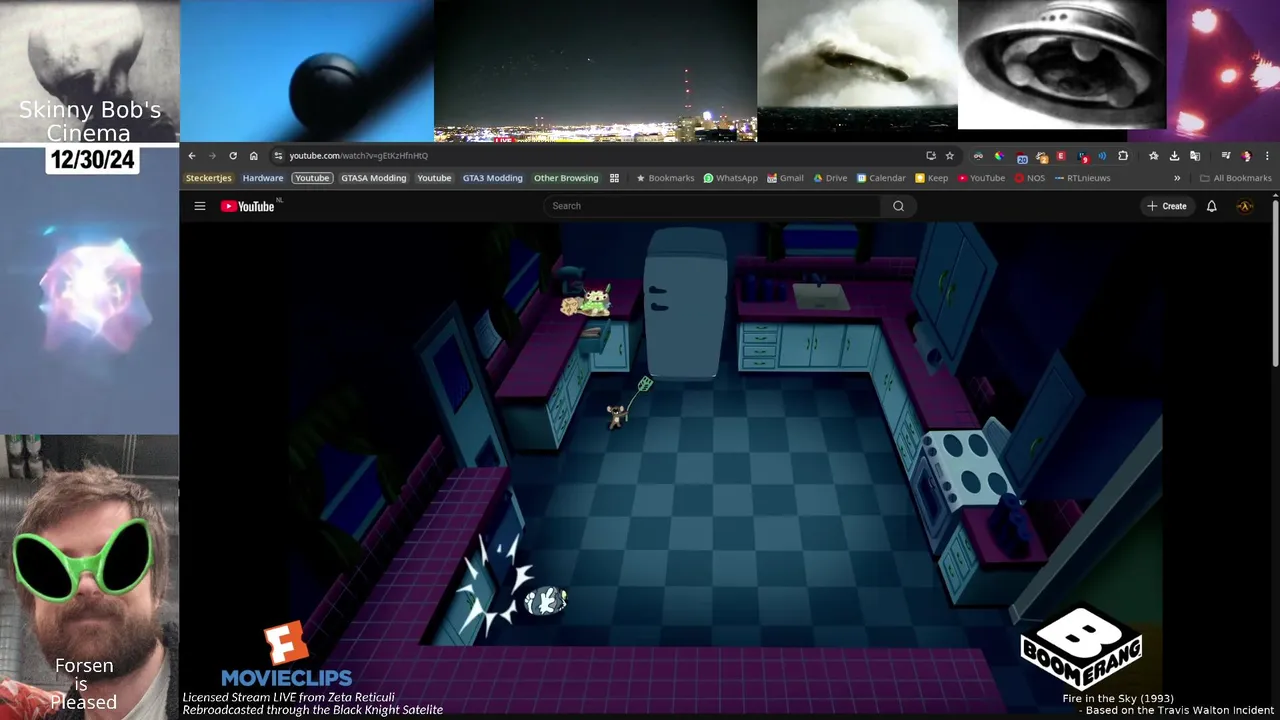The height and width of the screenshot is (720, 1280).
Task: Click the YouTube Search field
Action: pyautogui.click(x=712, y=206)
